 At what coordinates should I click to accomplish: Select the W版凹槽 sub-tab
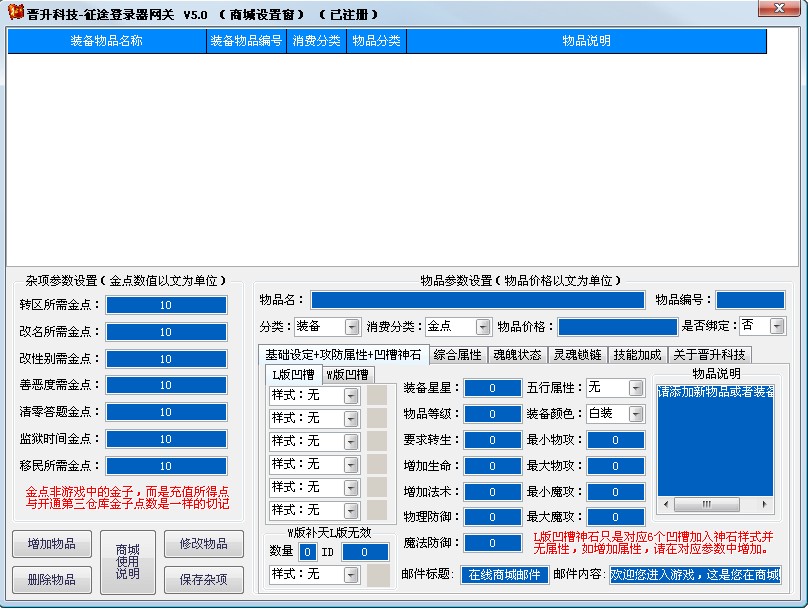[346, 375]
